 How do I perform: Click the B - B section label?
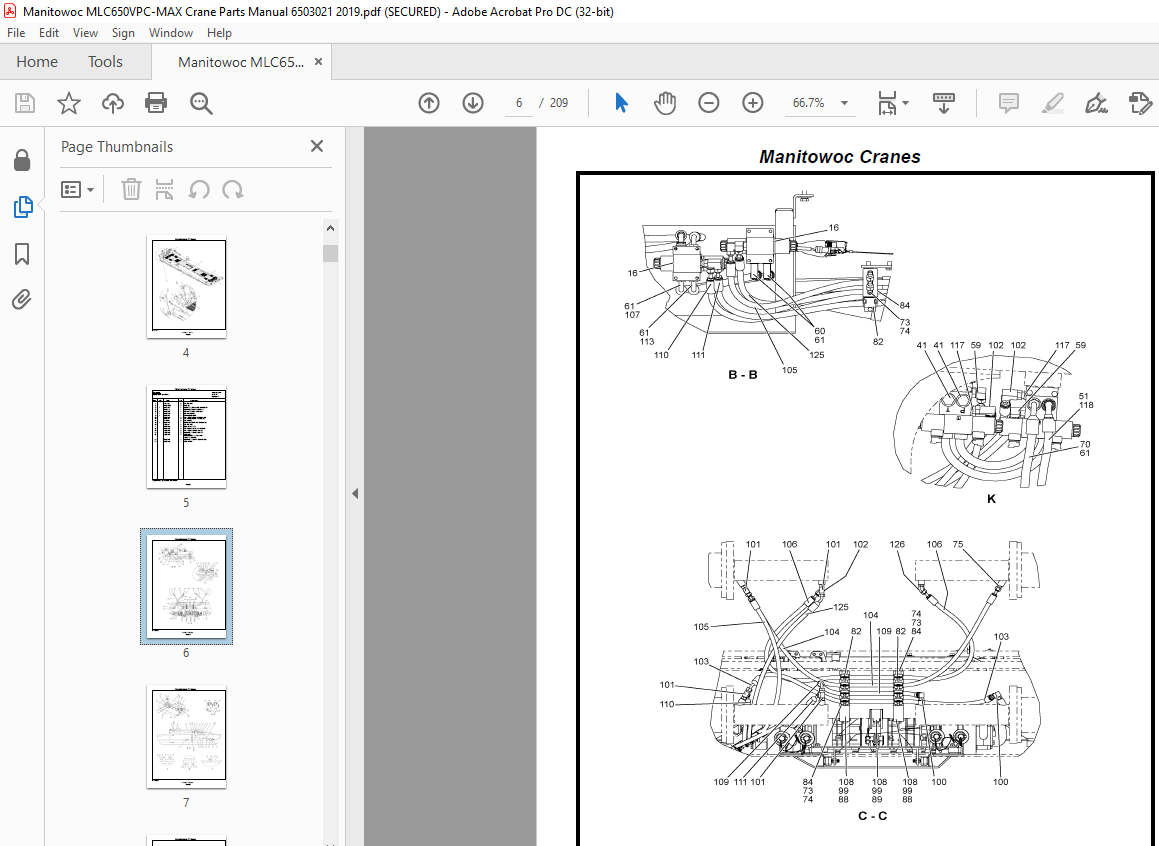pos(743,375)
